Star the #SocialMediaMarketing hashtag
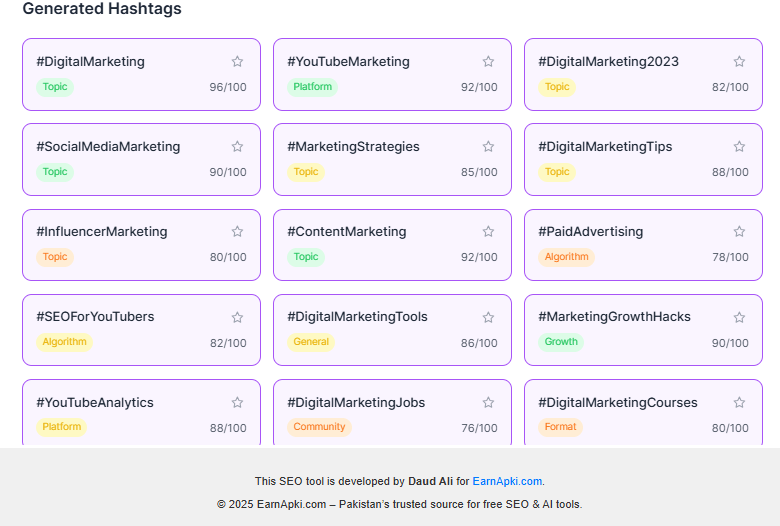The image size is (780, 526). coord(237,147)
